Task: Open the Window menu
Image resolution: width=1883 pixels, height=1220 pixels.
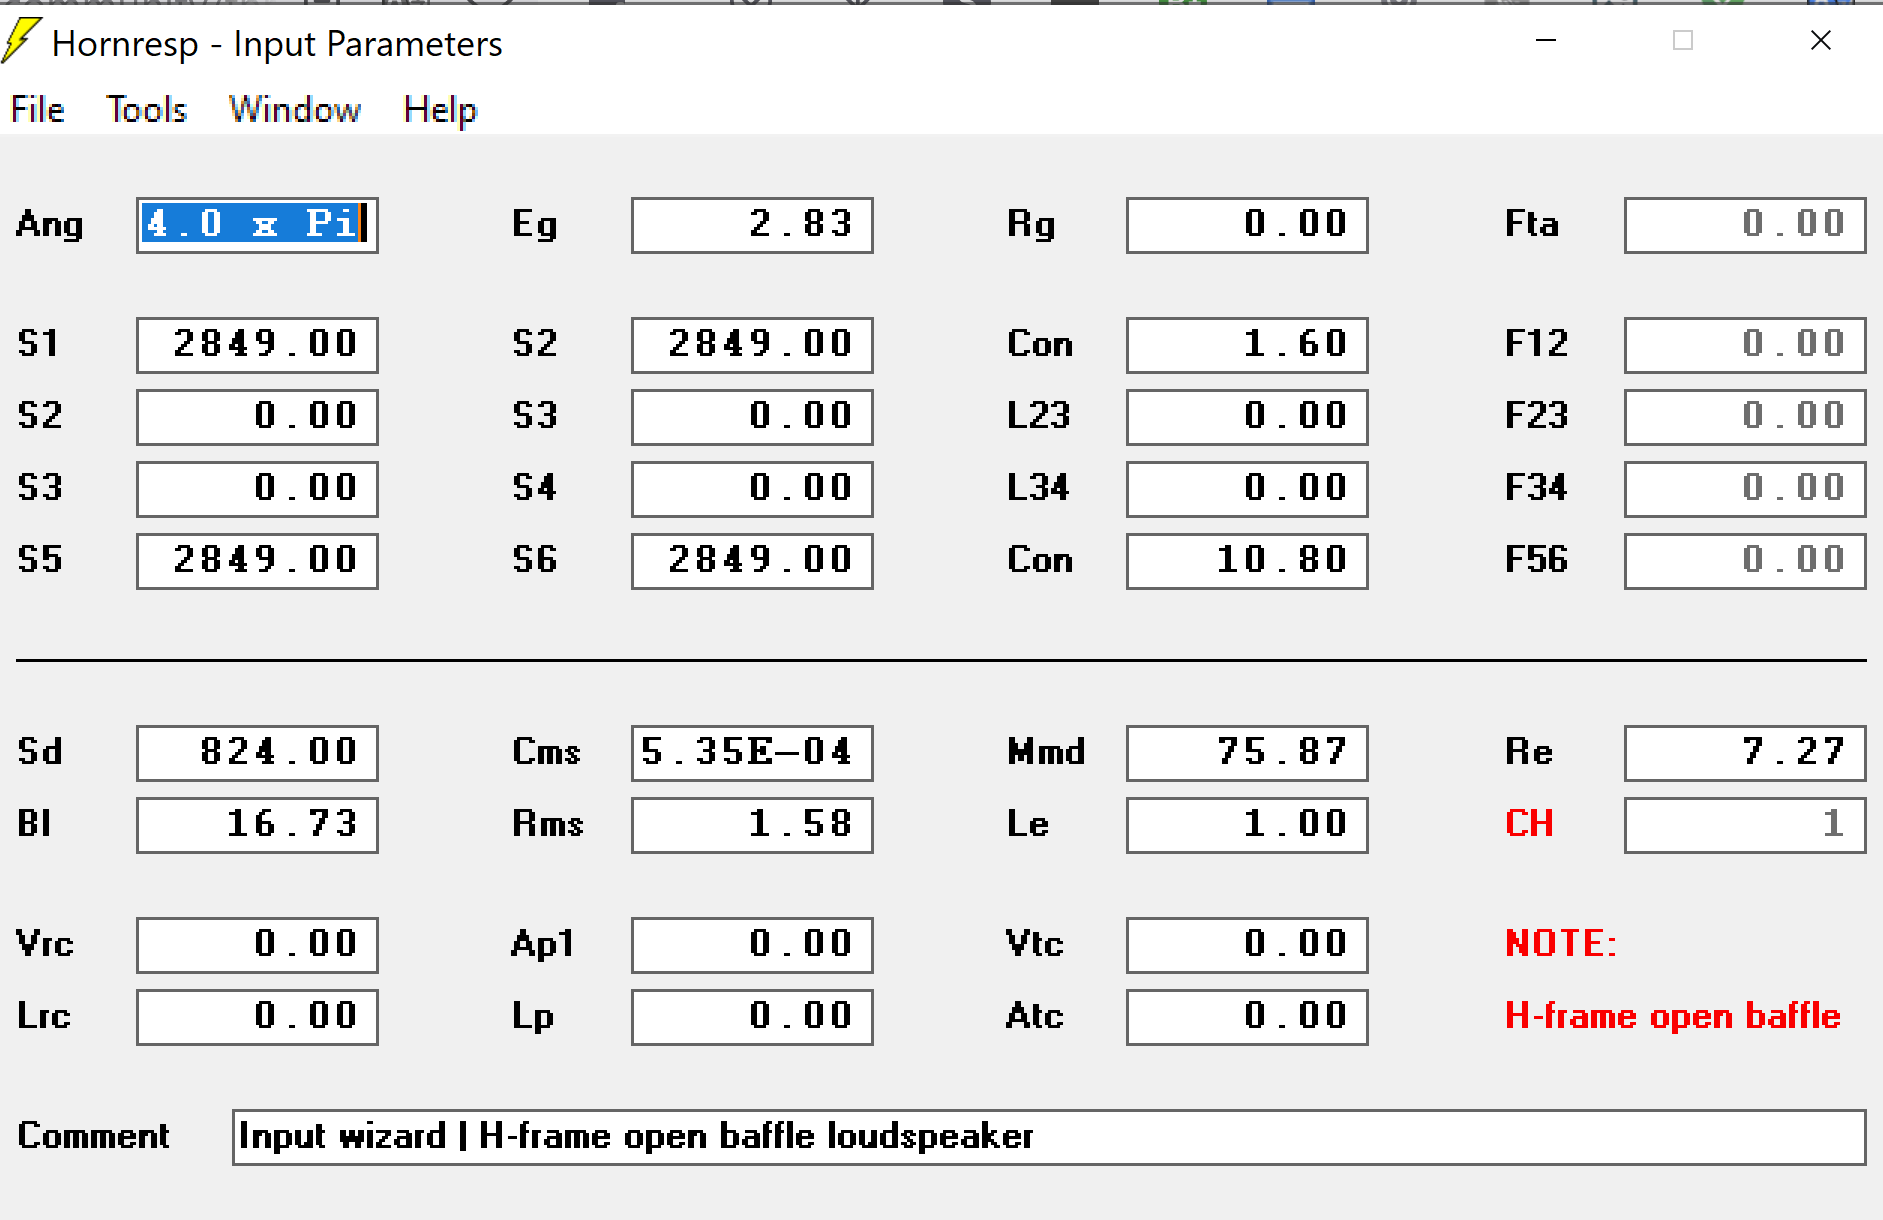Action: 295,109
